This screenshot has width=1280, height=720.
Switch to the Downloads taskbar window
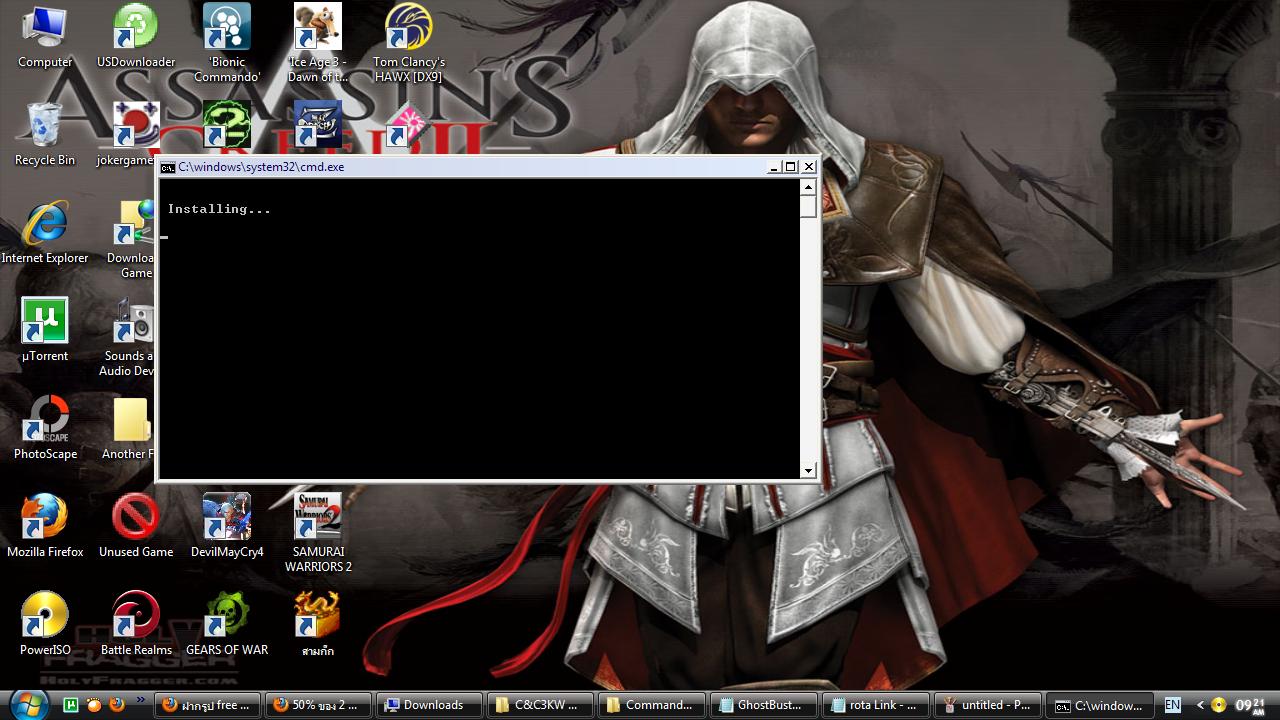pos(430,705)
